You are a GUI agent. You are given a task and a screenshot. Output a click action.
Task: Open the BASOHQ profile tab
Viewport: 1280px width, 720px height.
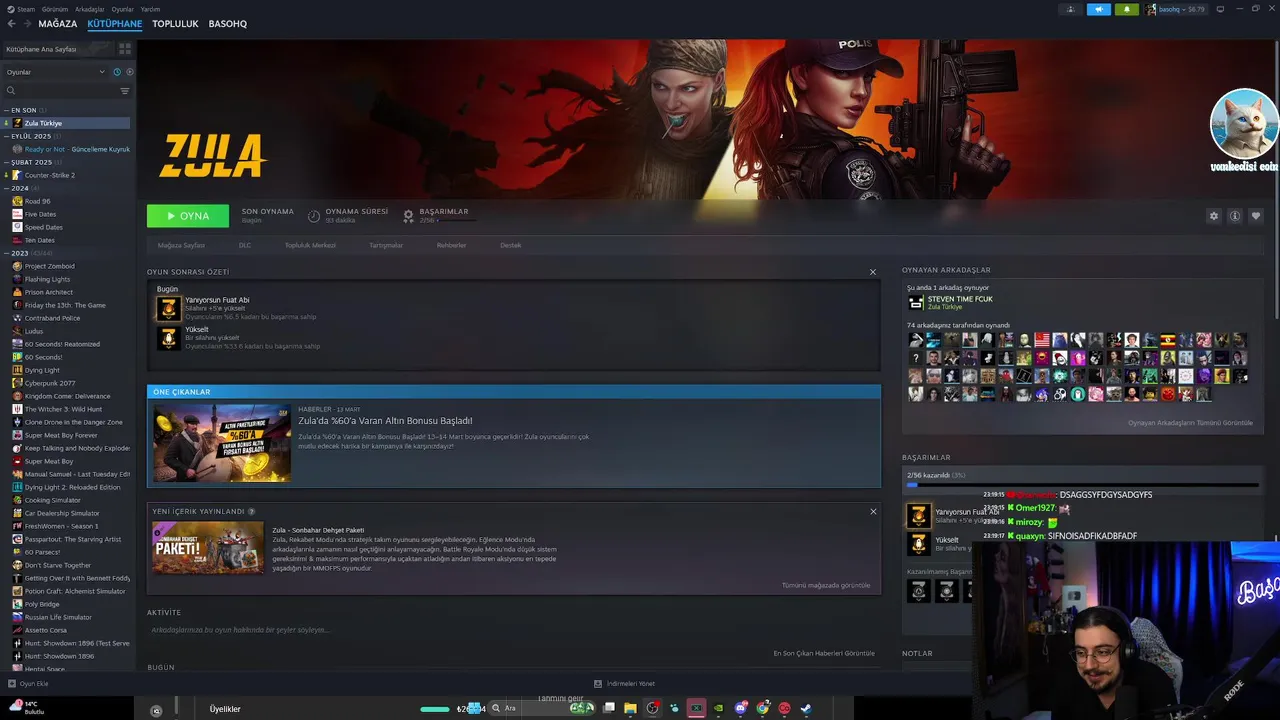[x=228, y=24]
